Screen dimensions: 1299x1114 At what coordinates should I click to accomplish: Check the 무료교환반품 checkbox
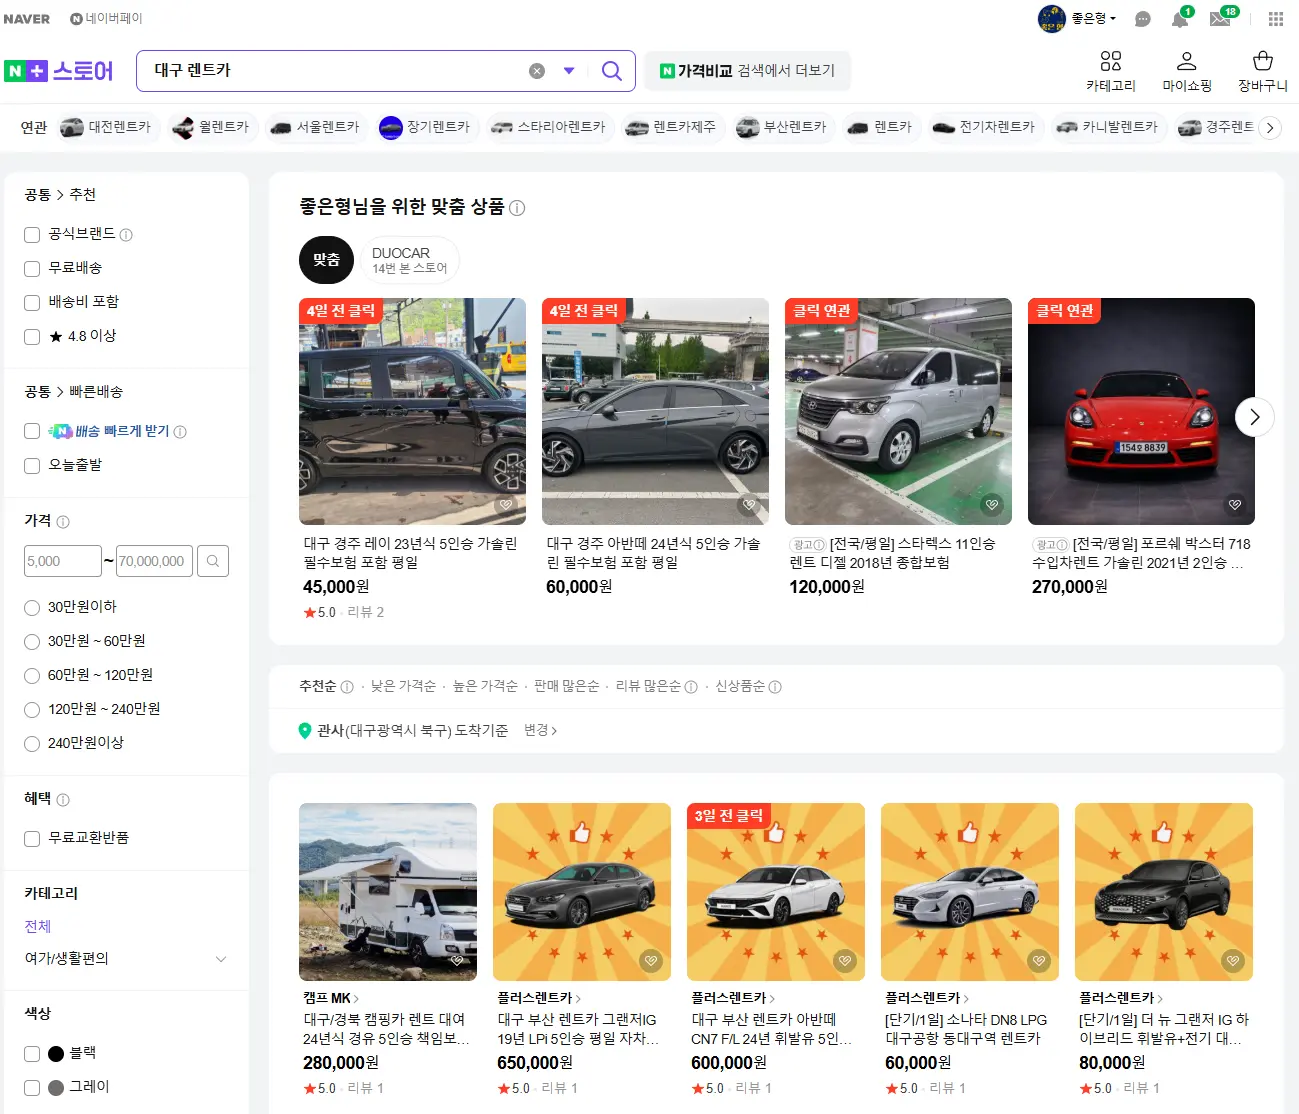click(32, 839)
